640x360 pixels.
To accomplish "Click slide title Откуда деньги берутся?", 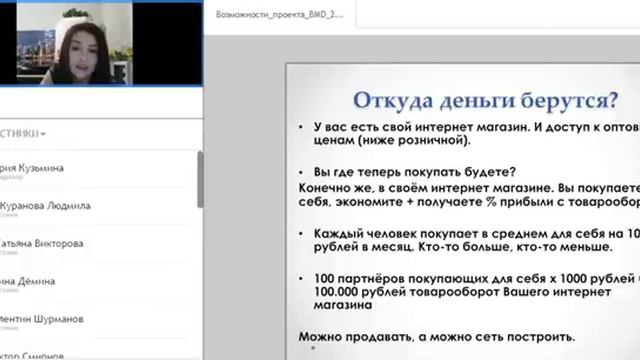I will click(x=485, y=100).
